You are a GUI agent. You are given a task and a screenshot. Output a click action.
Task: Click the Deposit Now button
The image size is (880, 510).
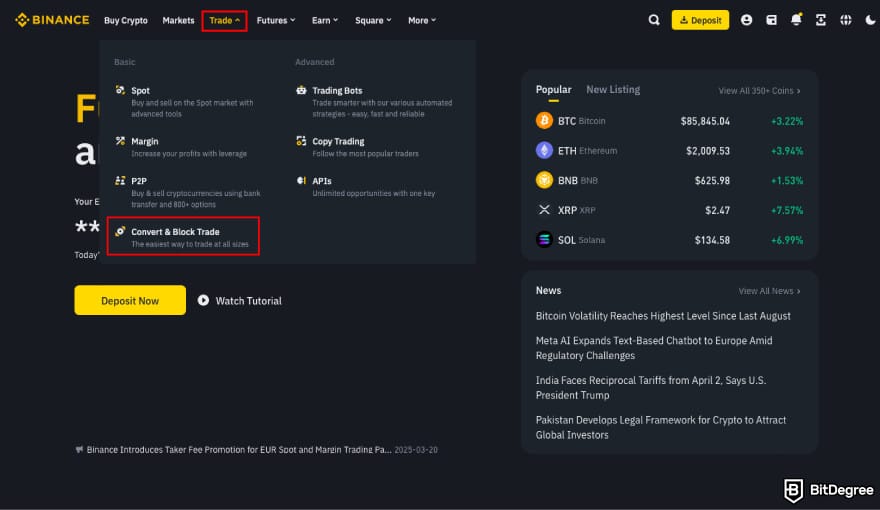[x=130, y=300]
